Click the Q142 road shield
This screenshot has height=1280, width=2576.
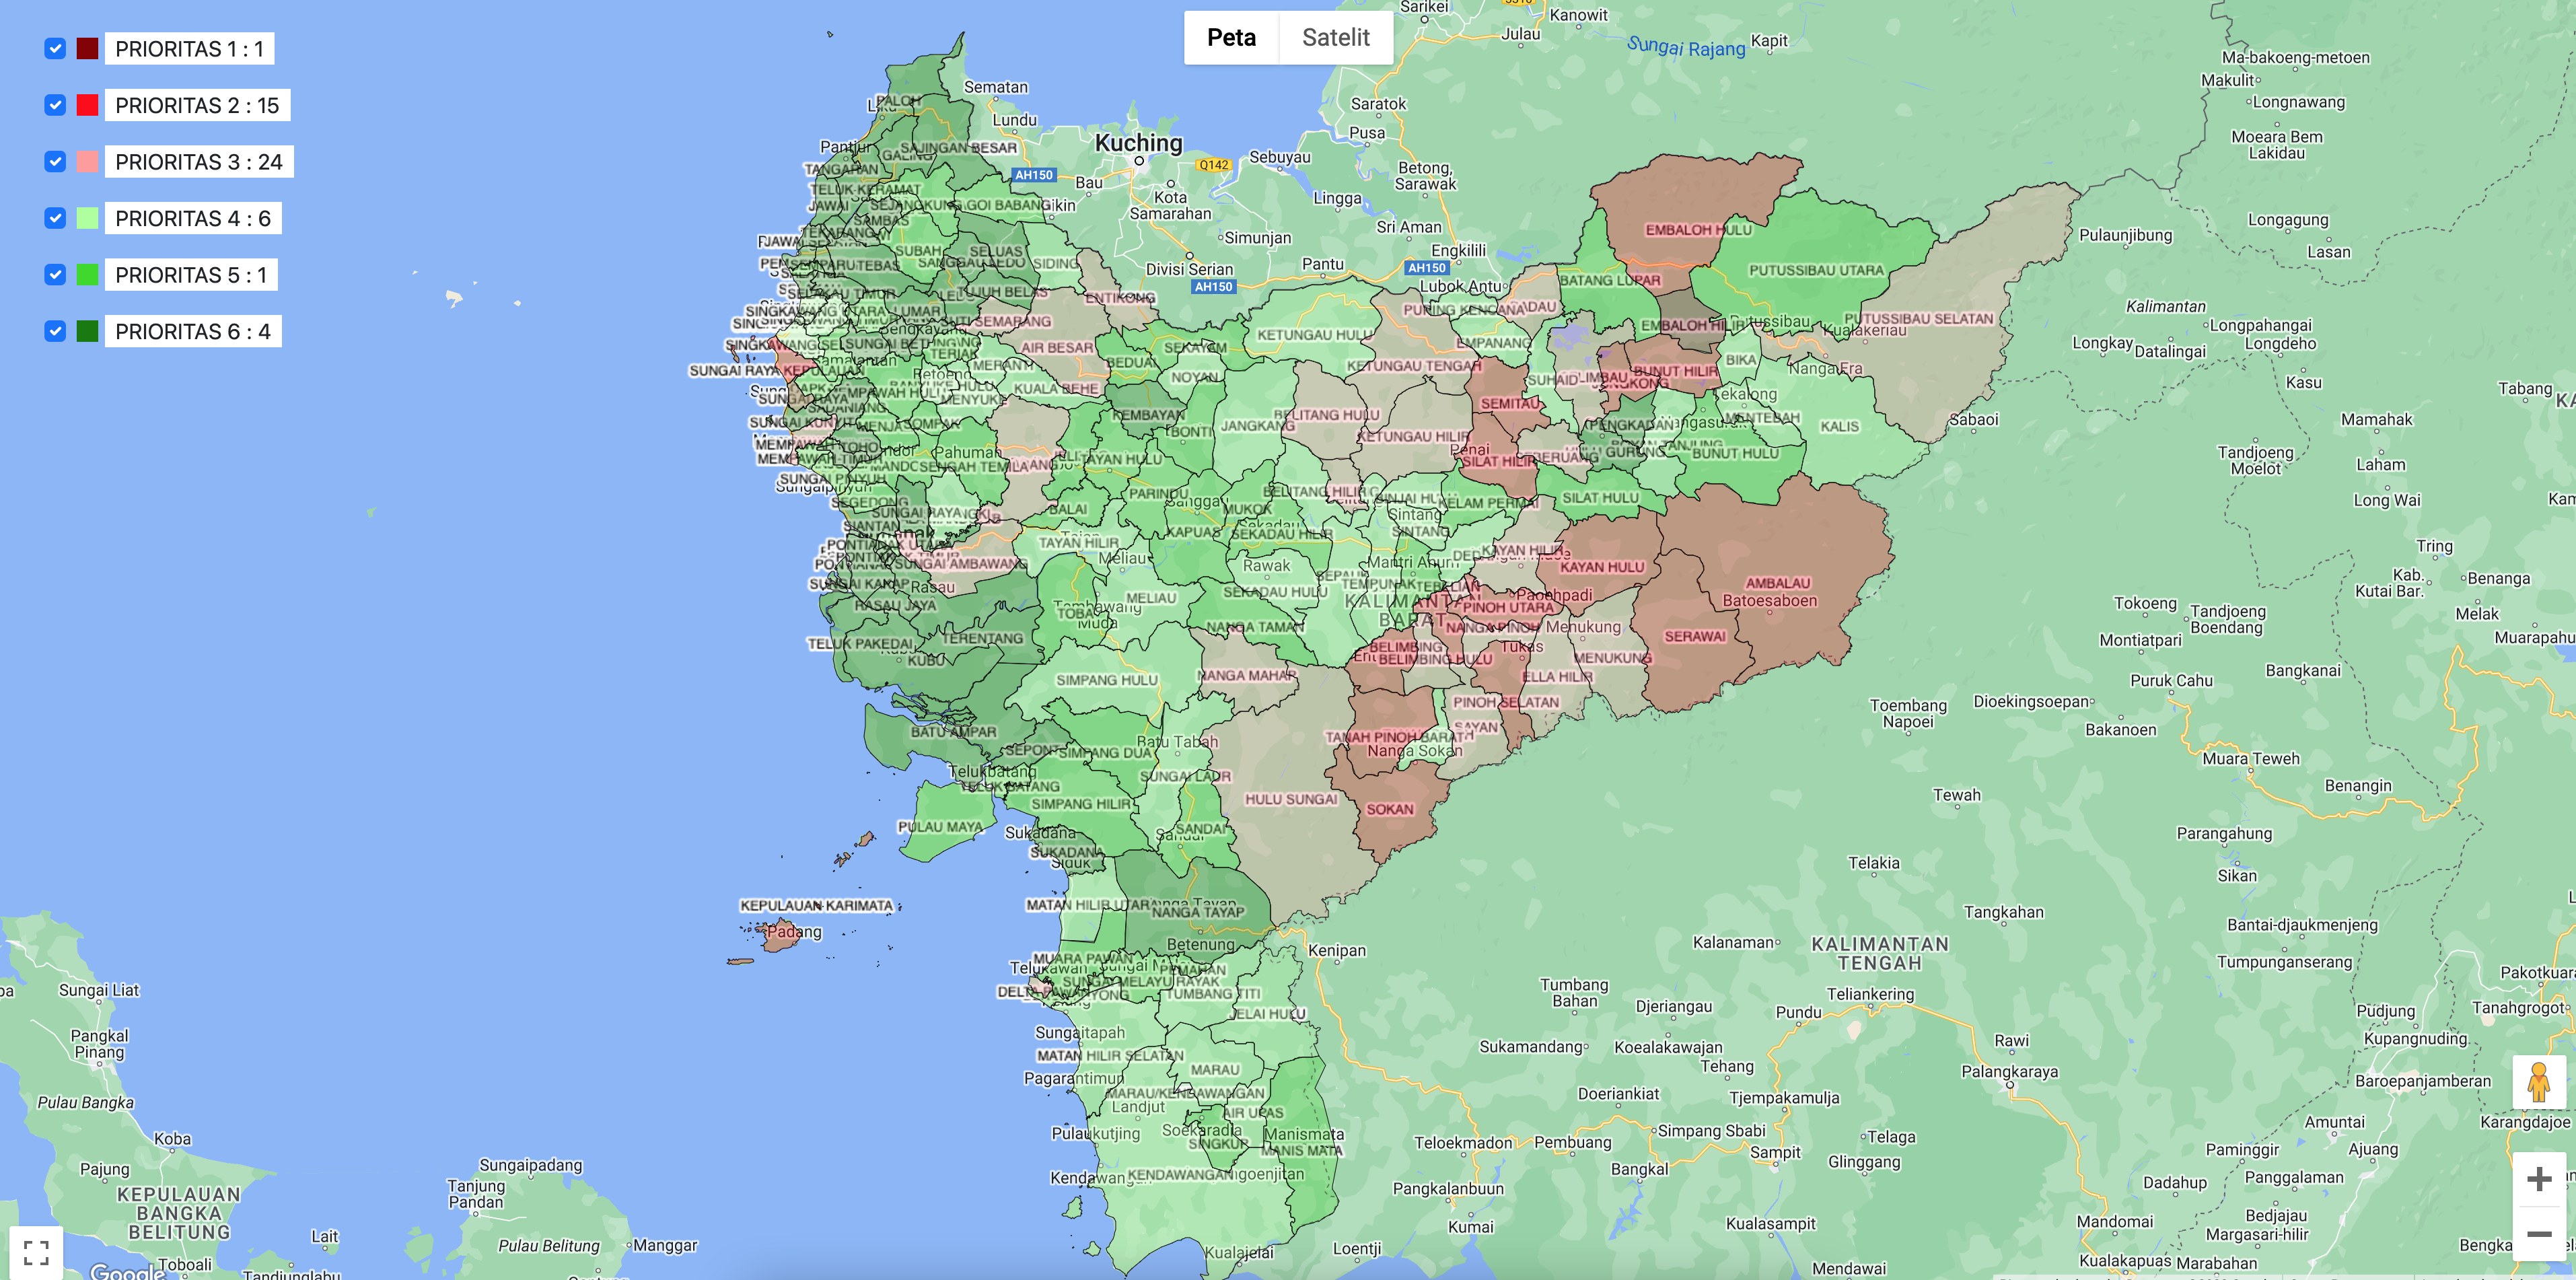tap(1213, 165)
